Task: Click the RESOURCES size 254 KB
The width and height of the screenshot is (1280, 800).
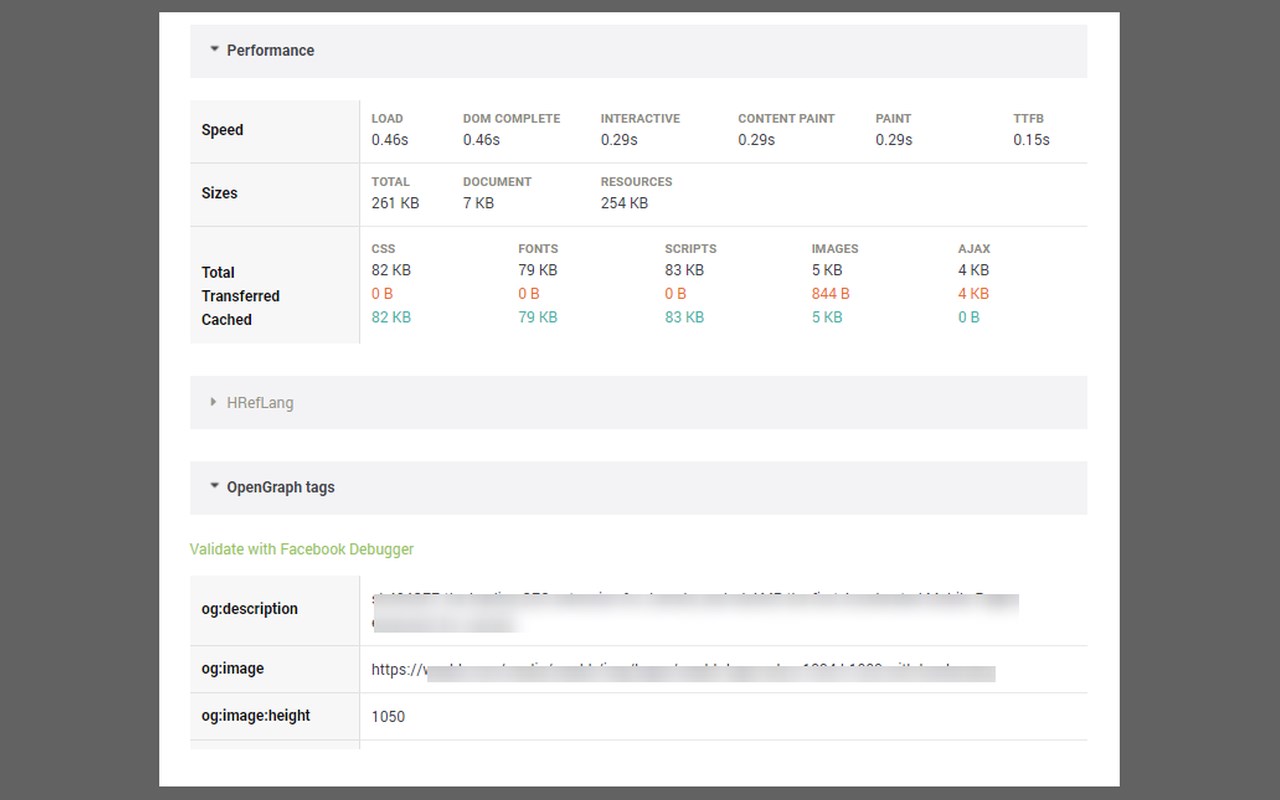Action: click(624, 203)
